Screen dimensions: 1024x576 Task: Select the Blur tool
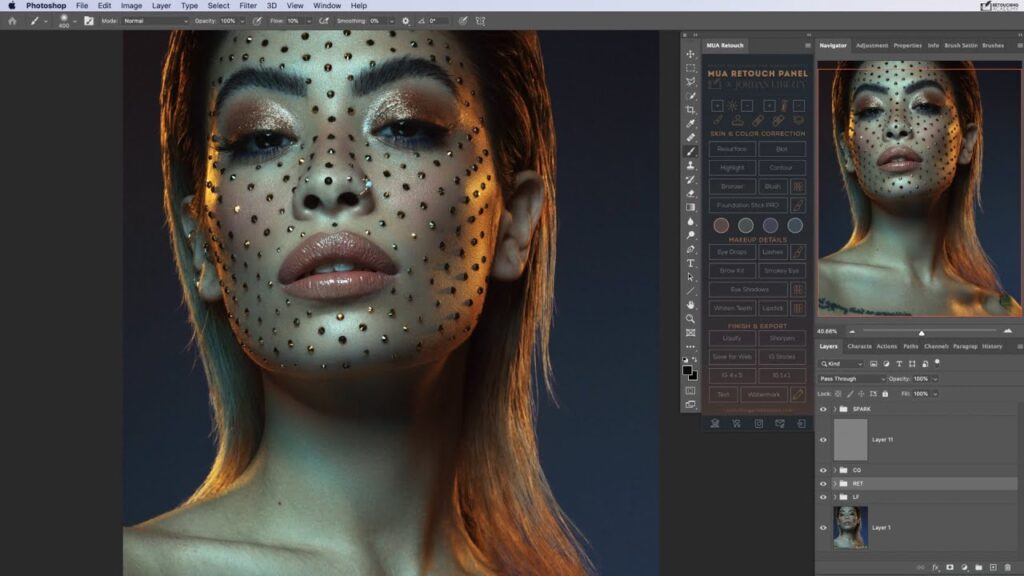pos(690,221)
